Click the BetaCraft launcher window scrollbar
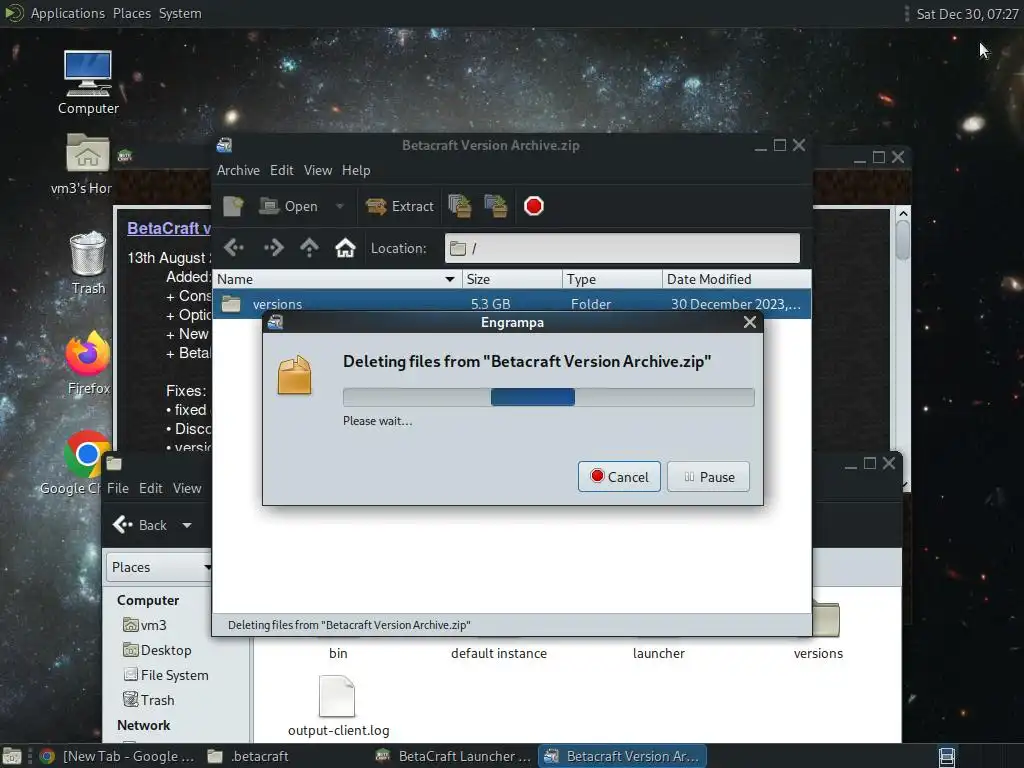The width and height of the screenshot is (1024, 768). click(903, 242)
